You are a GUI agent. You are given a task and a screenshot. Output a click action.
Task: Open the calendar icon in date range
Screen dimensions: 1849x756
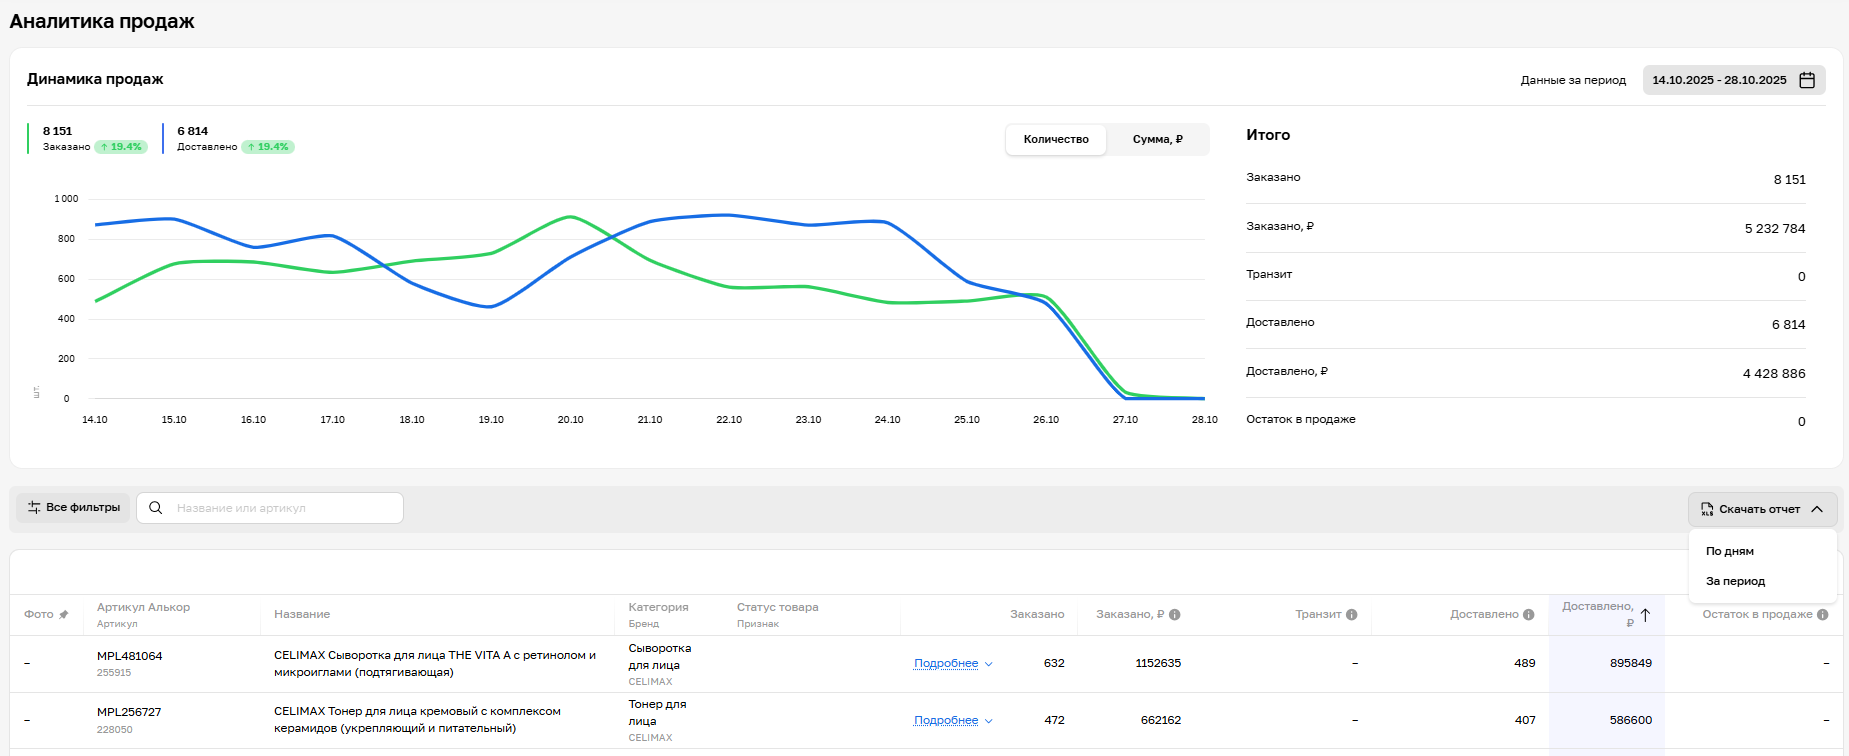click(1807, 80)
